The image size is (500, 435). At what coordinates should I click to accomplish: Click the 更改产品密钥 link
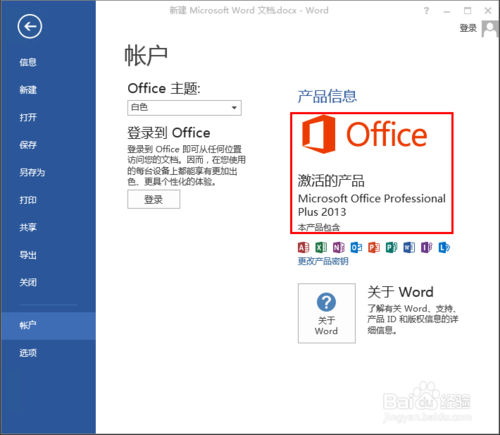pyautogui.click(x=323, y=261)
